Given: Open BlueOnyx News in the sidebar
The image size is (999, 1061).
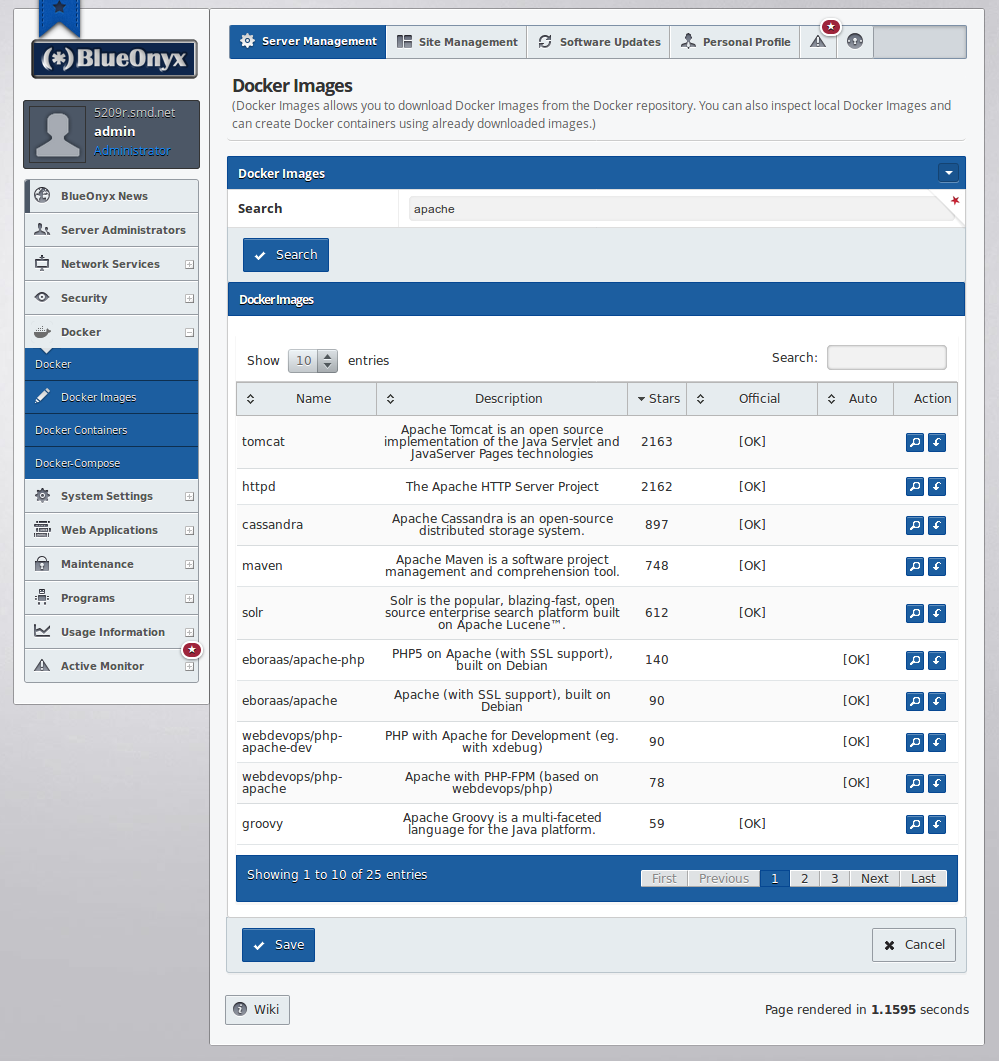Looking at the screenshot, I should point(112,196).
